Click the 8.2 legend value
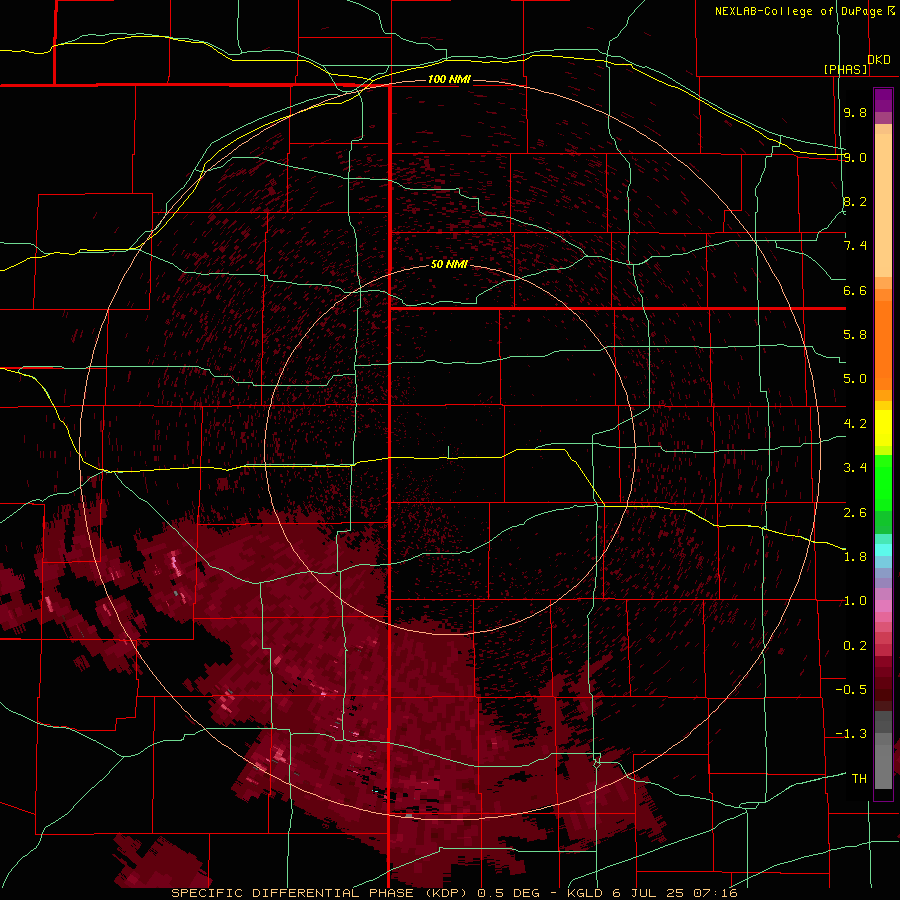Viewport: 900px width, 900px height. tap(855, 201)
